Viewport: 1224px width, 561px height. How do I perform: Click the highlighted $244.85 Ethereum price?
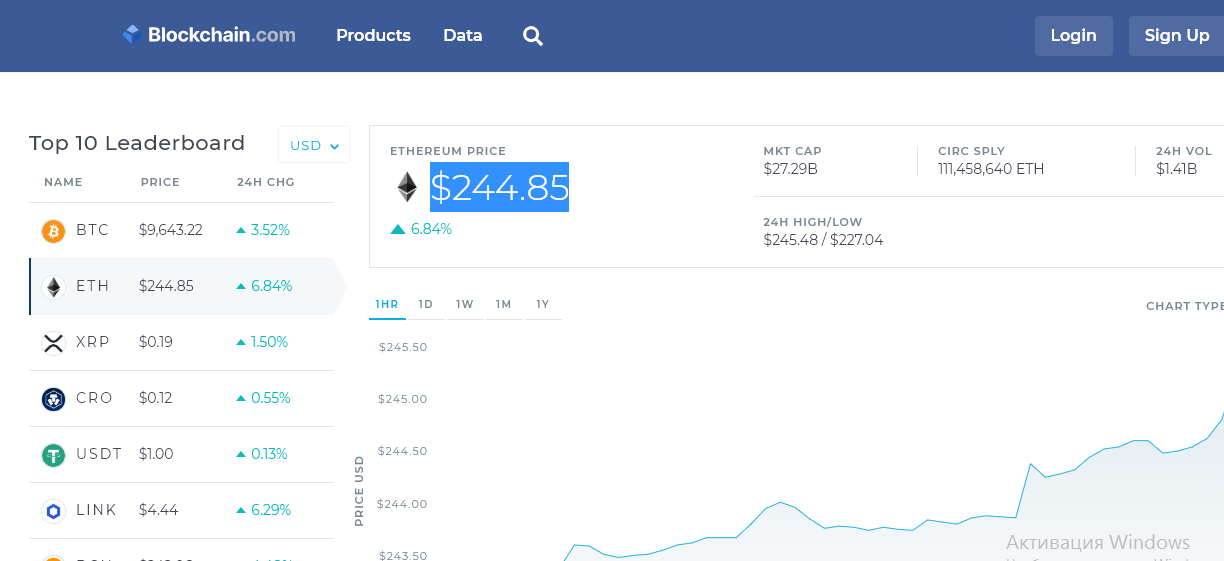pyautogui.click(x=499, y=187)
